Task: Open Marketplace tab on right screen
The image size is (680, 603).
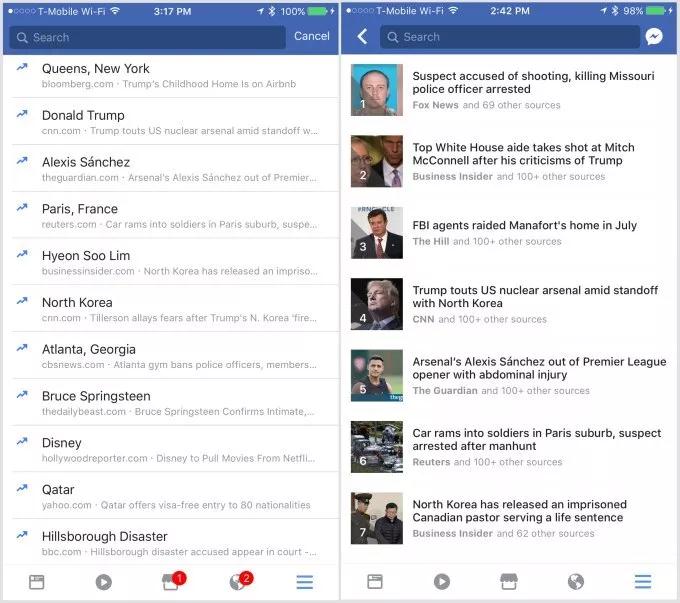Action: (509, 582)
